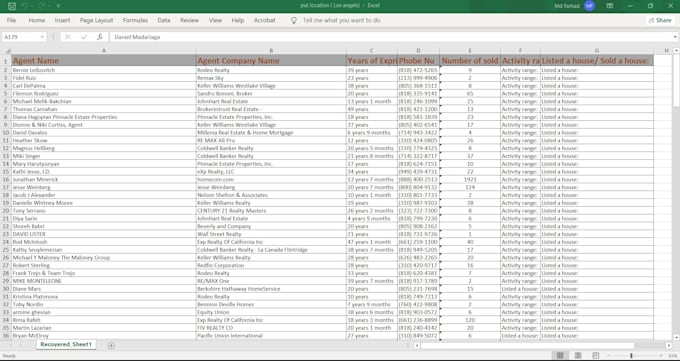Switch to Normal view icon

[560, 356]
